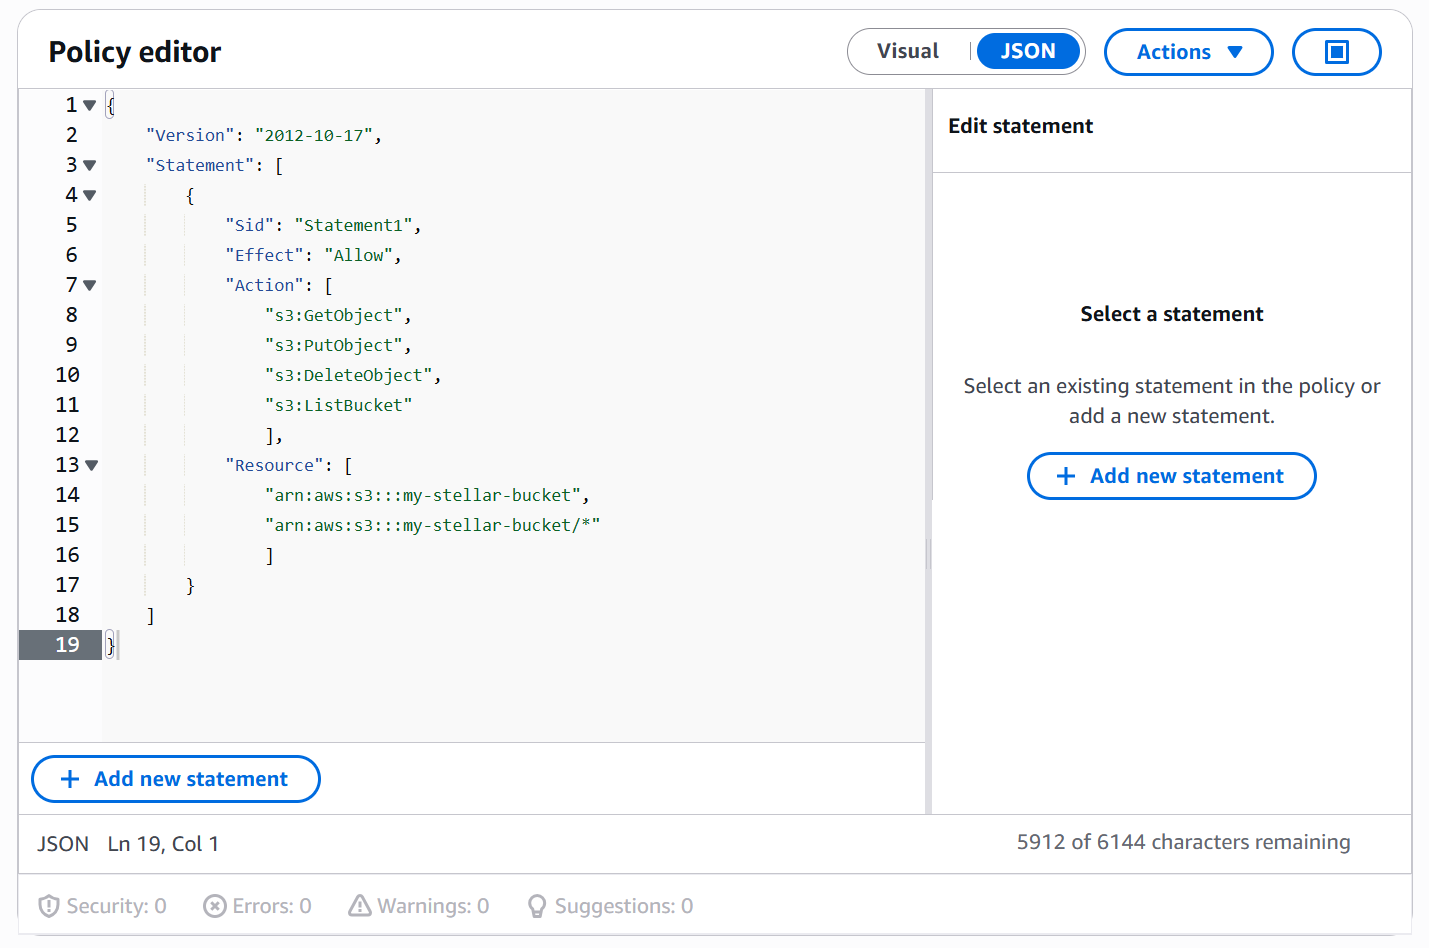Click plus icon in right panel's Add new statement

tap(1066, 477)
